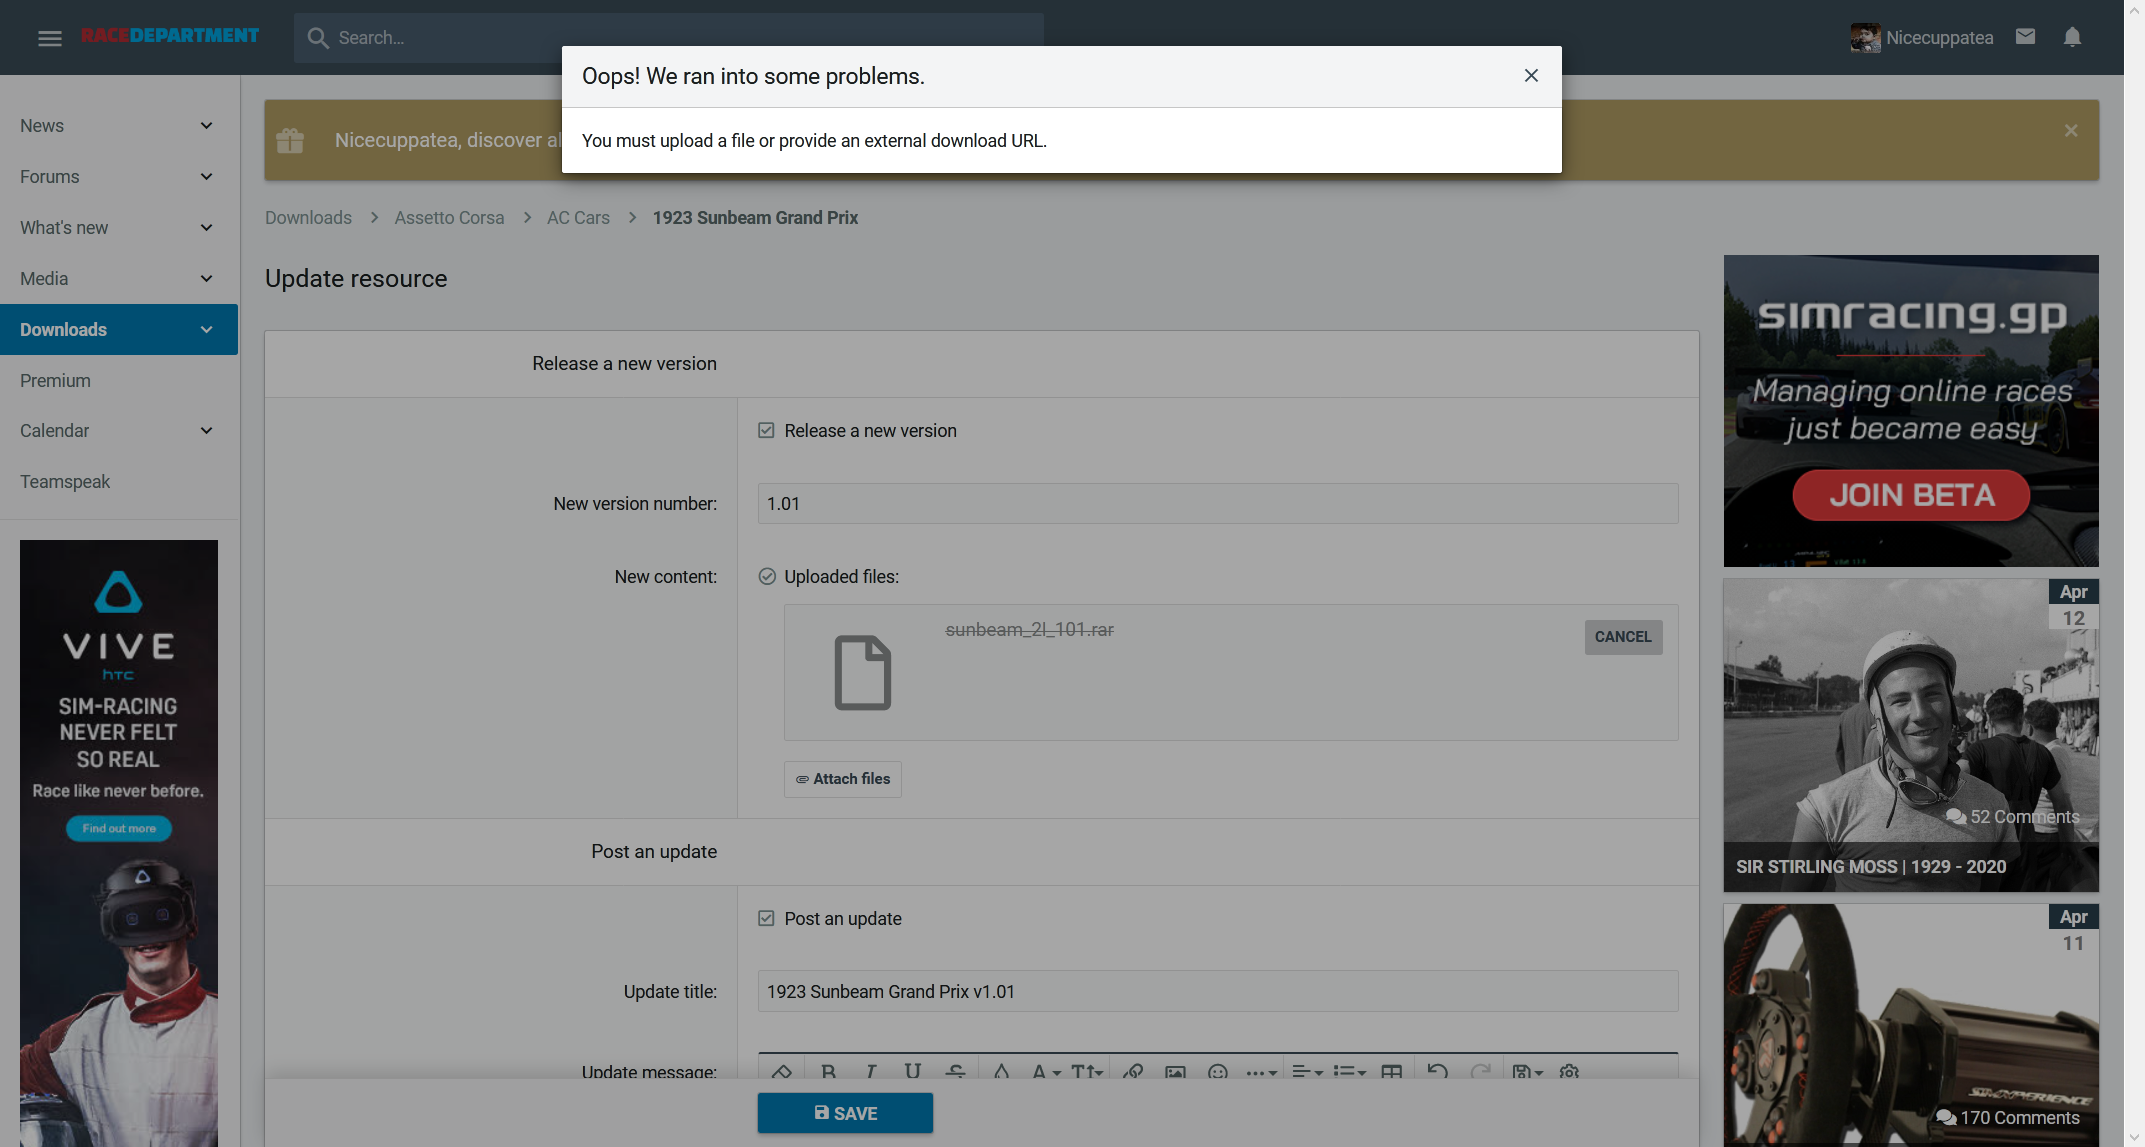The width and height of the screenshot is (2145, 1147).
Task: Select the Uploaded files radio option
Action: coord(767,577)
